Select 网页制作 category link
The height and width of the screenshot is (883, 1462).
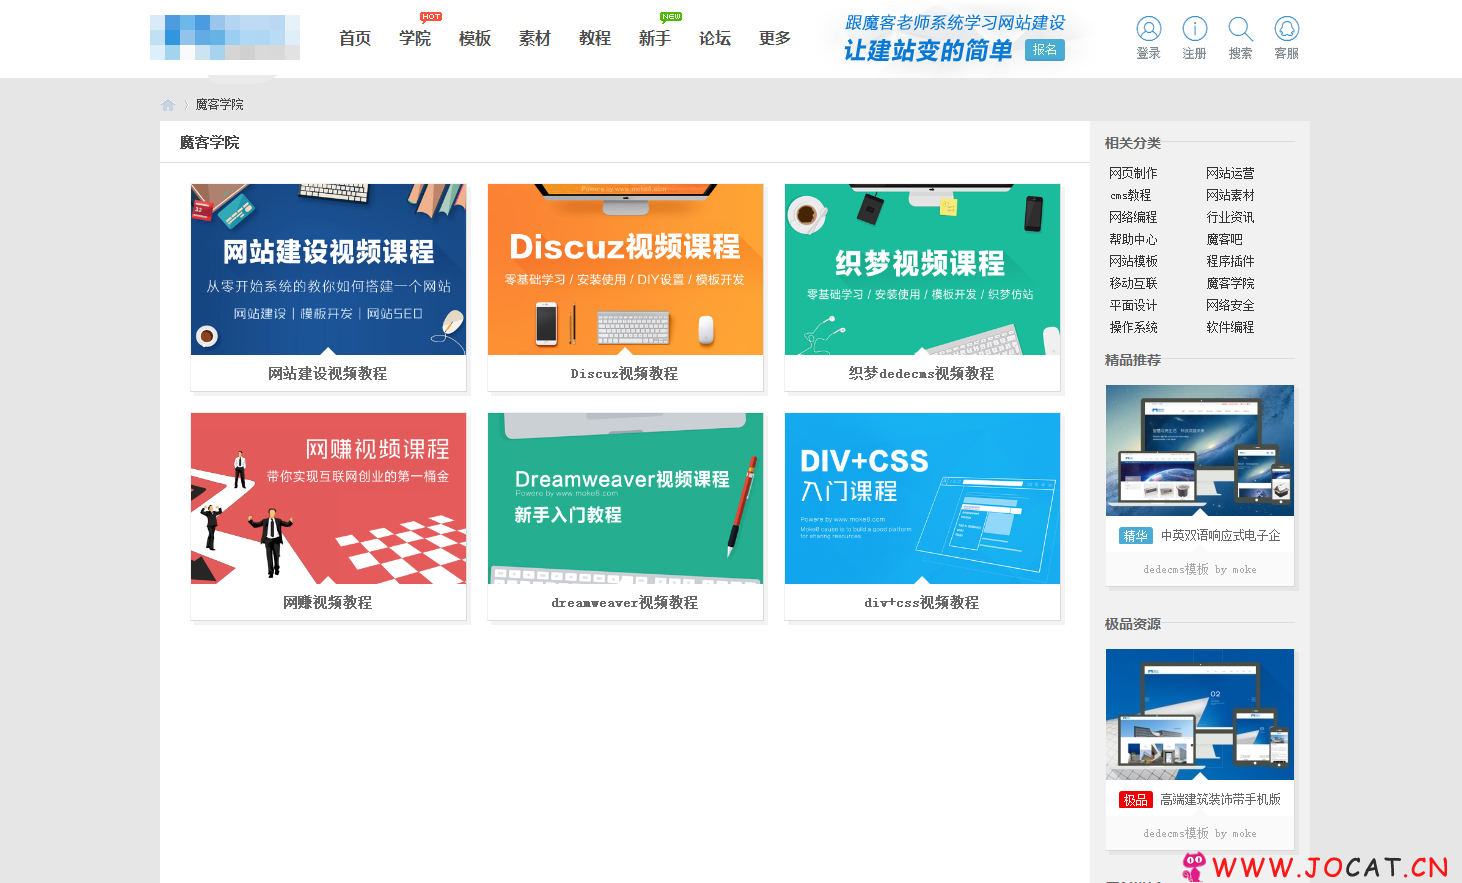(1133, 173)
